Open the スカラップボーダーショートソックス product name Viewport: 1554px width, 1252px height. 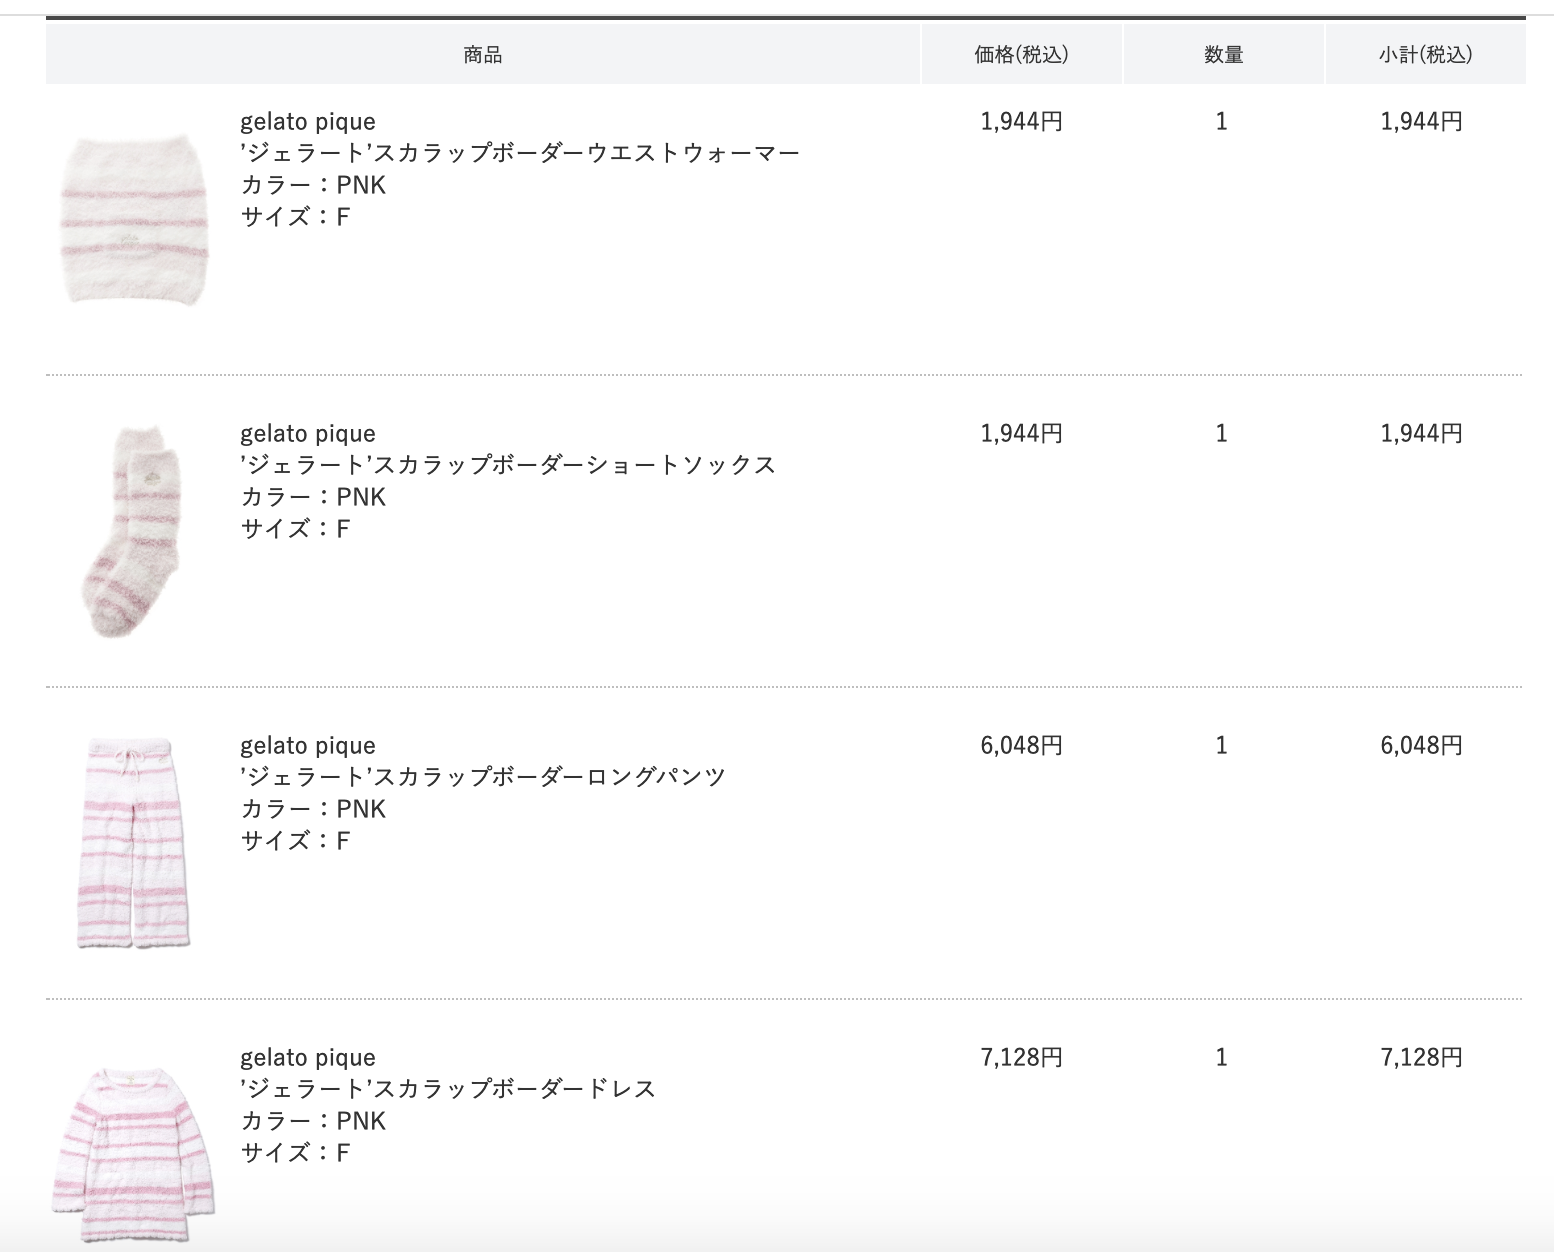click(508, 465)
